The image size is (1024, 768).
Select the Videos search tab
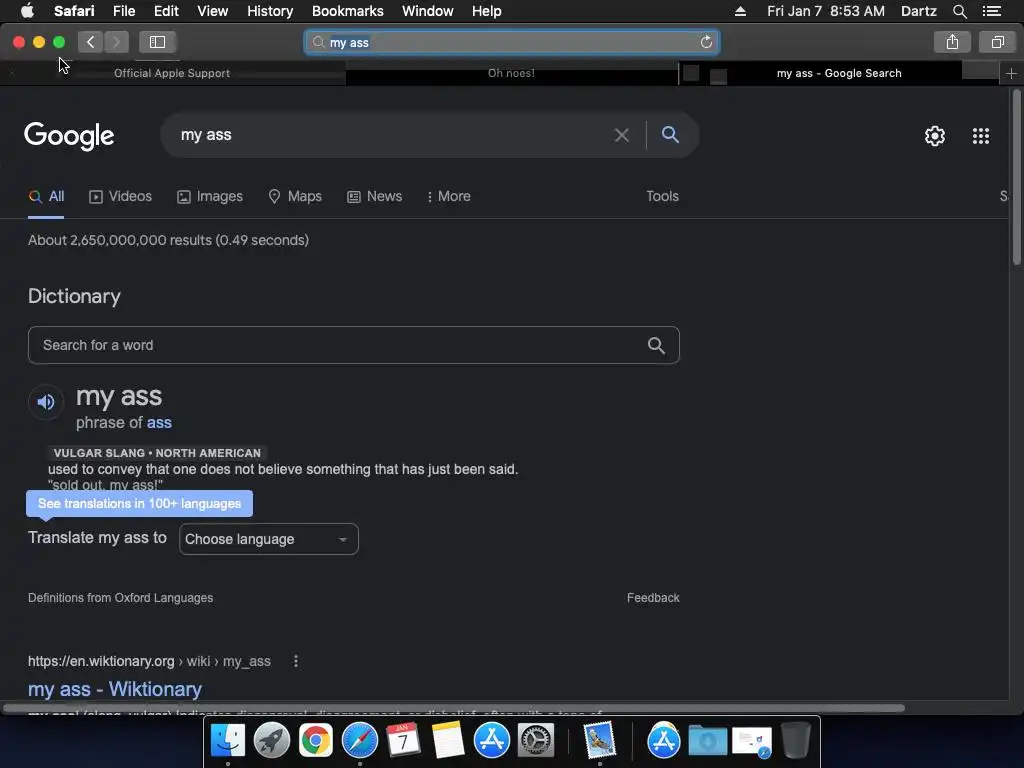click(x=121, y=196)
